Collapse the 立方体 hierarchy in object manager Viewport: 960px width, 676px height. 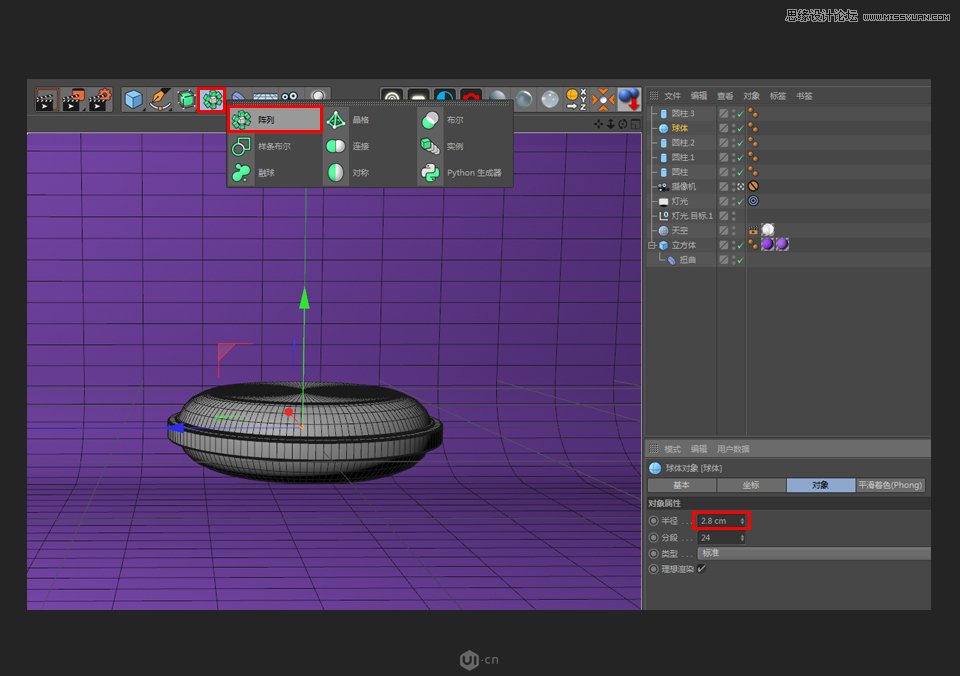(650, 244)
